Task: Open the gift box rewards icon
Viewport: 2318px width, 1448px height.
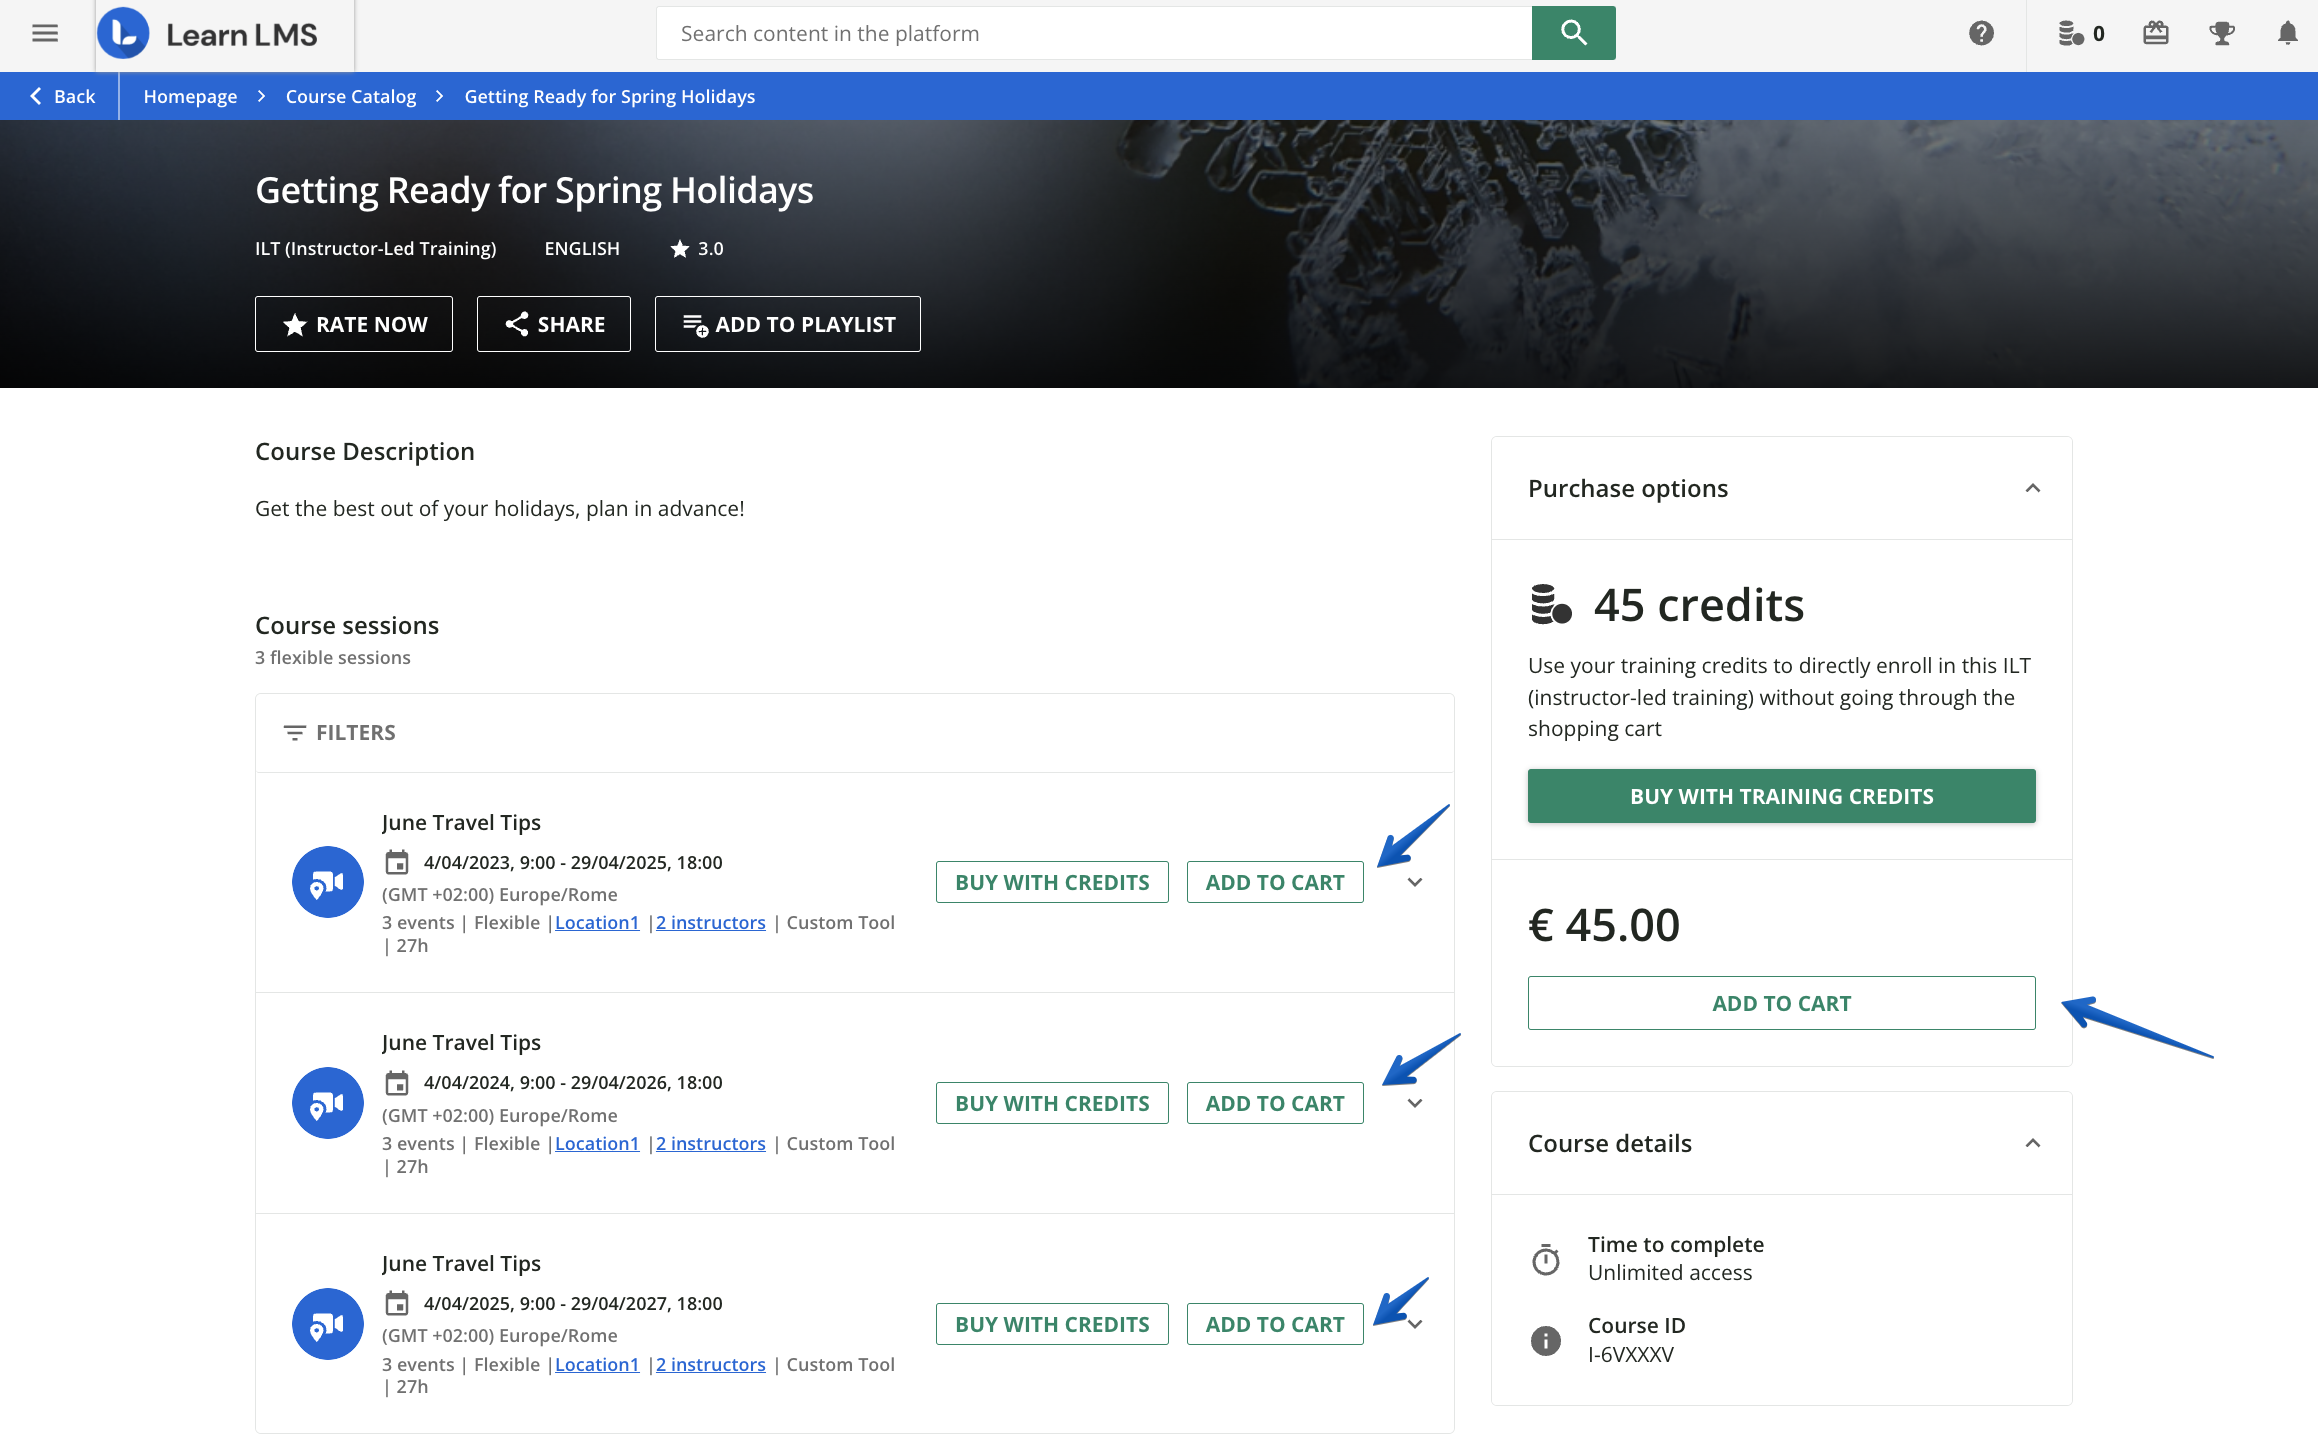Action: 2156,34
